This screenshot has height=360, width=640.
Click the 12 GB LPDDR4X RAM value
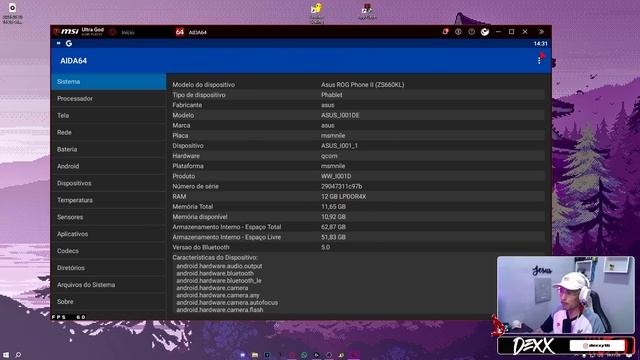[343, 197]
